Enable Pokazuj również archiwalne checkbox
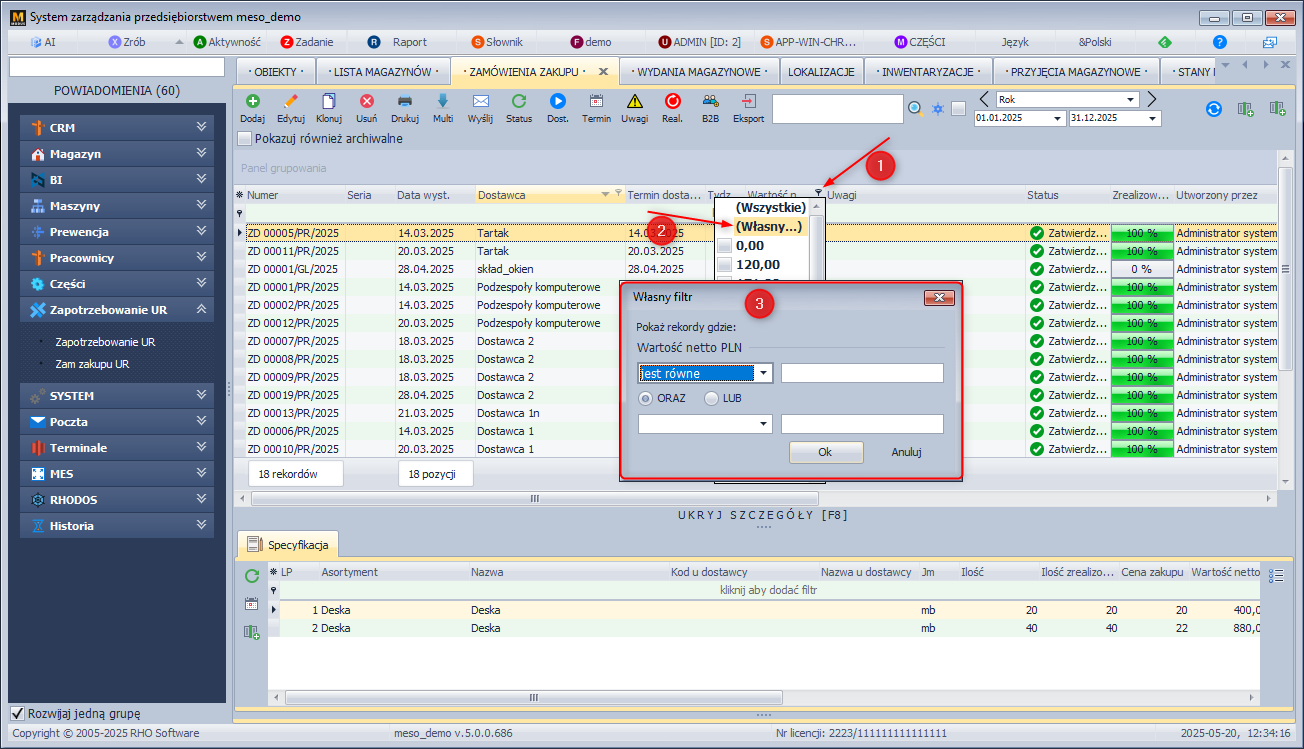This screenshot has height=749, width=1304. [245, 139]
